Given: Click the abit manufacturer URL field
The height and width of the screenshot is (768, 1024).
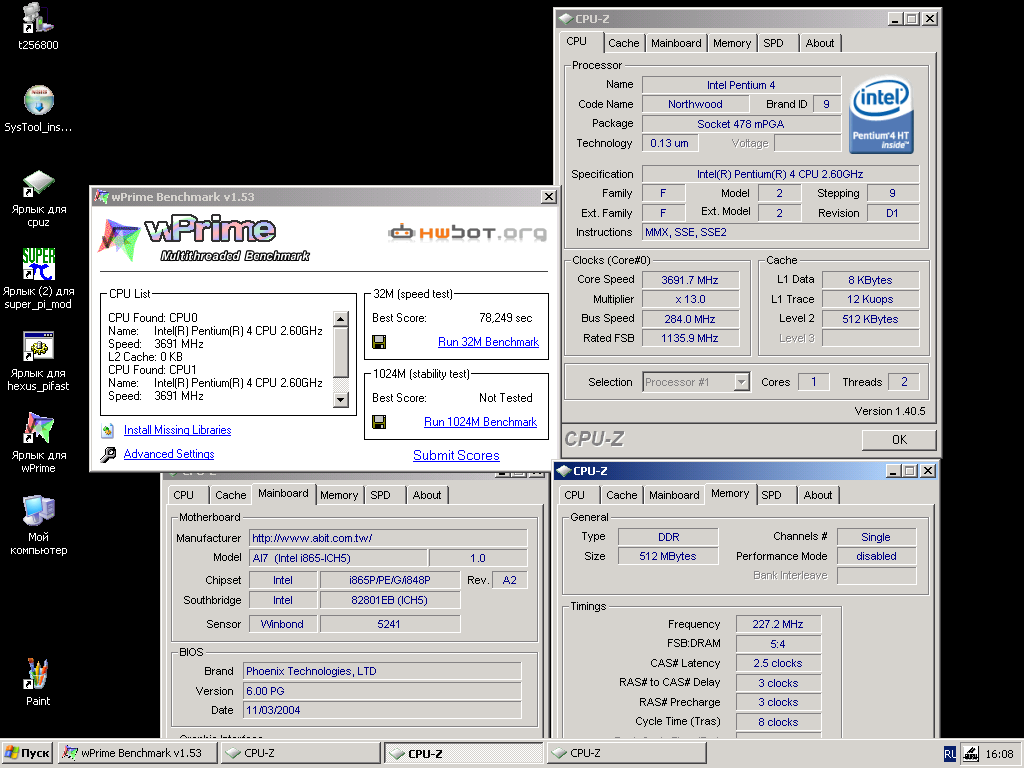Looking at the screenshot, I should click(x=388, y=538).
